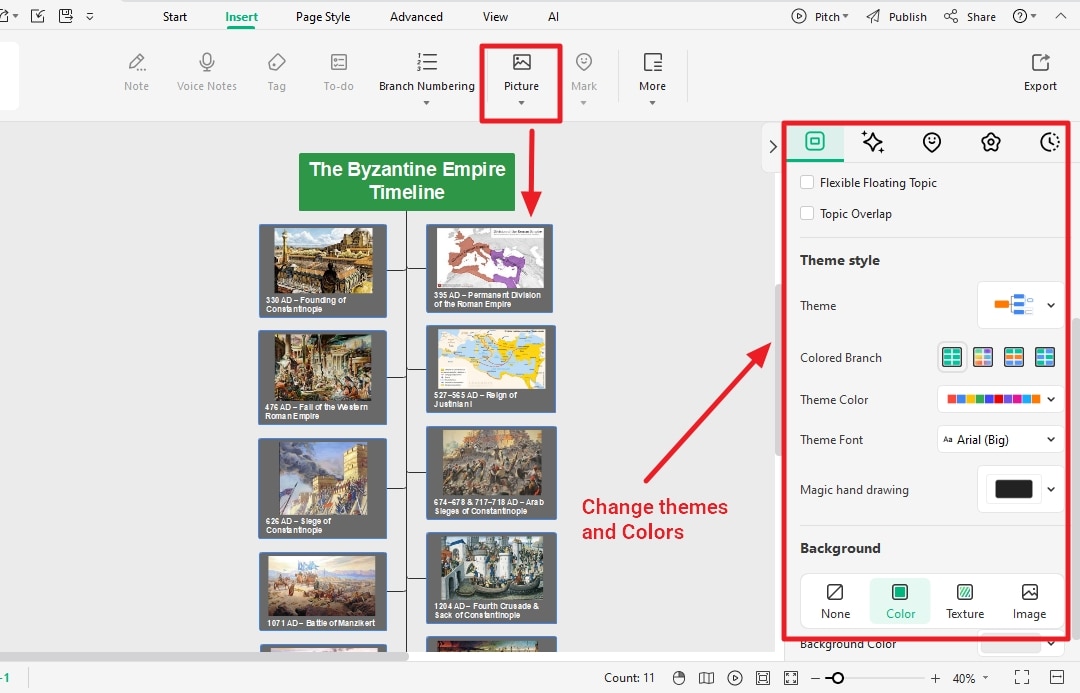This screenshot has height=693, width=1080.
Task: Open the Help question mark menu
Action: 1024,17
